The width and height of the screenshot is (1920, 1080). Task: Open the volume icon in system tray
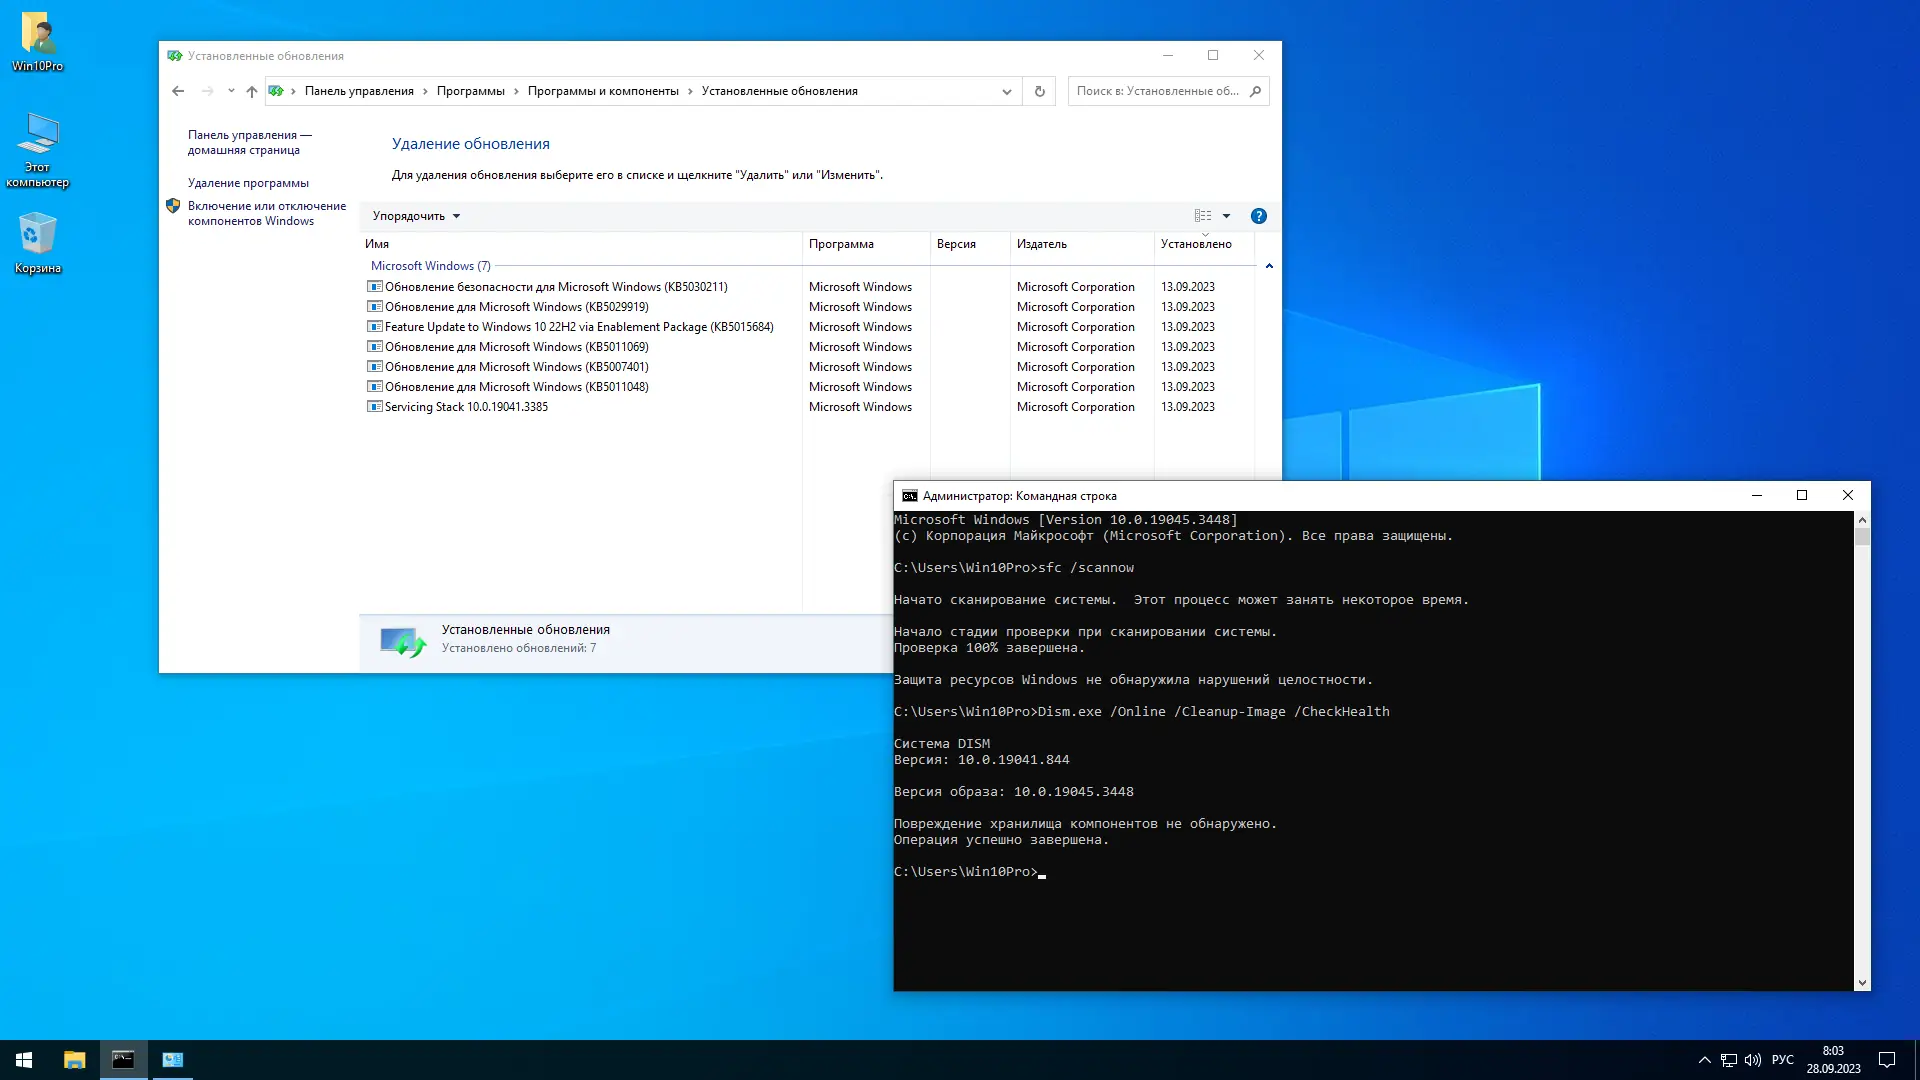point(1752,1060)
